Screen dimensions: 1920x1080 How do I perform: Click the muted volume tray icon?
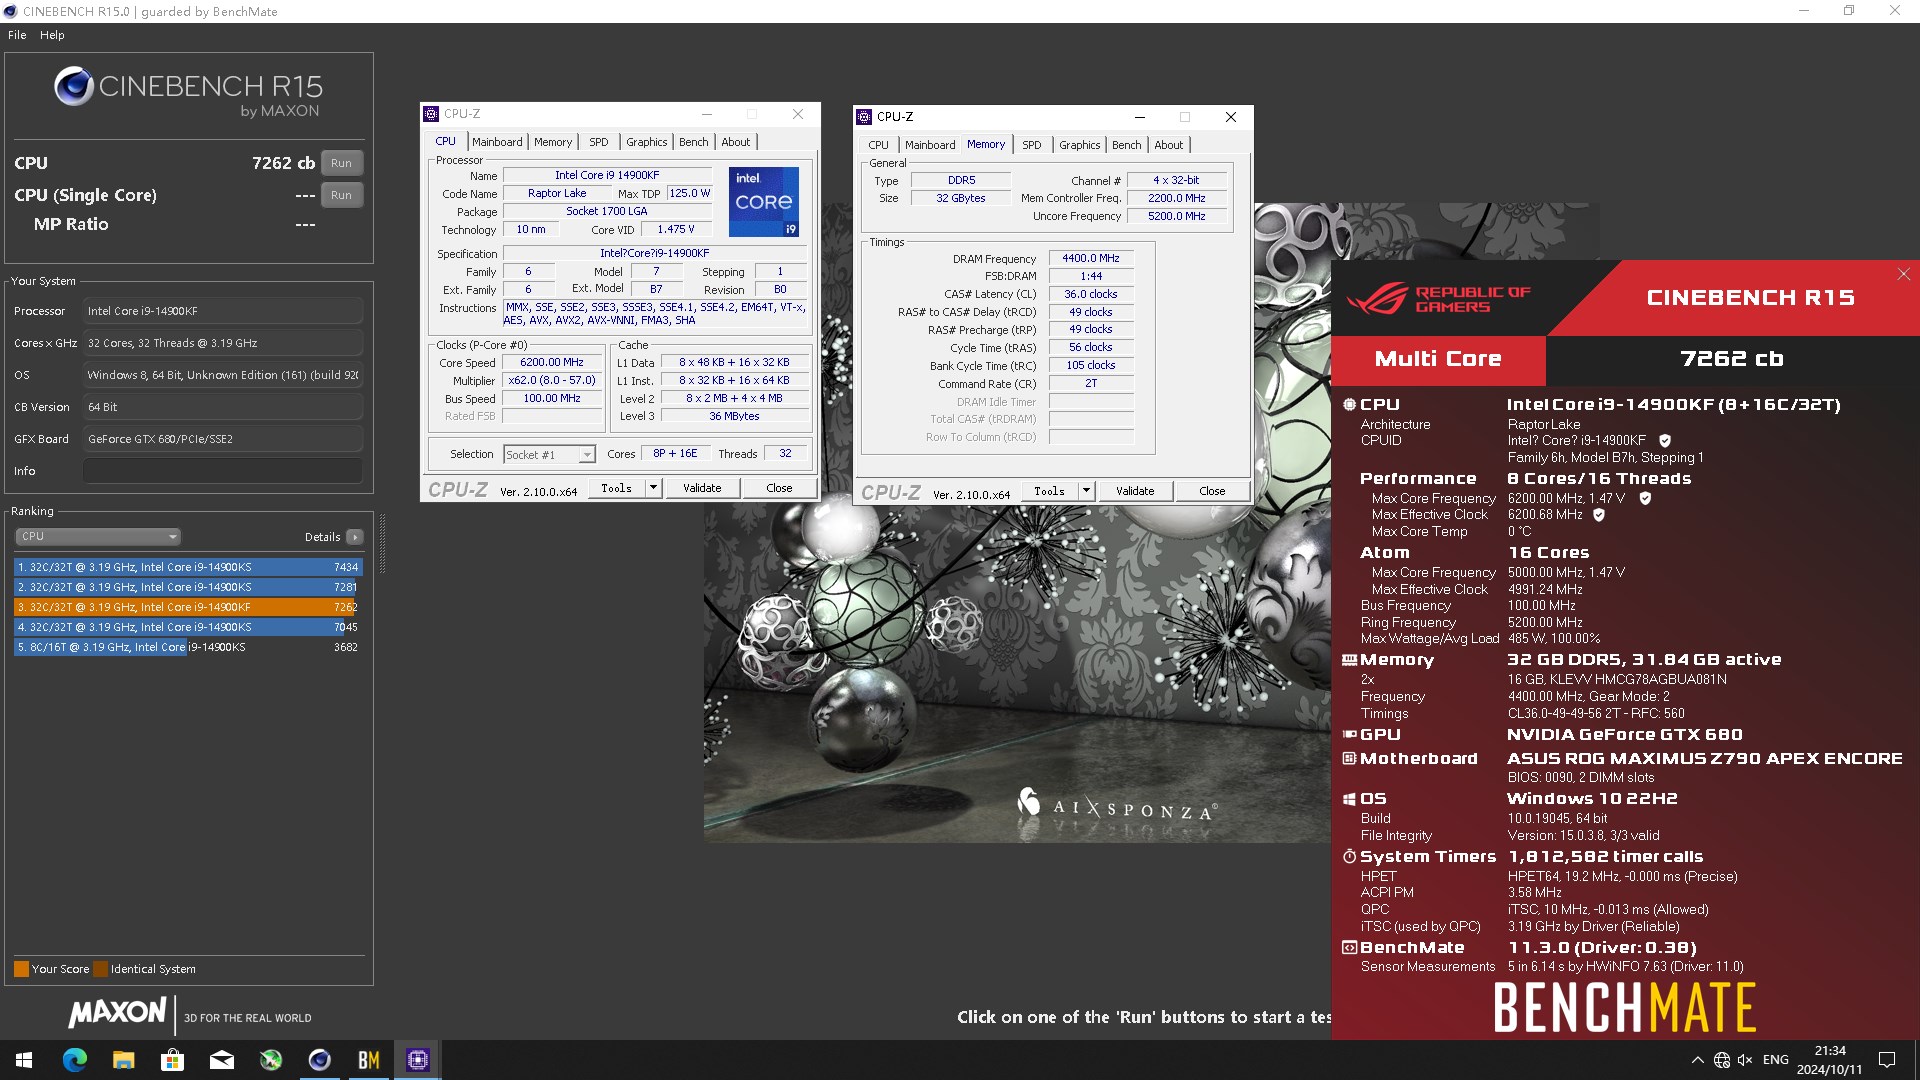coord(1745,1060)
